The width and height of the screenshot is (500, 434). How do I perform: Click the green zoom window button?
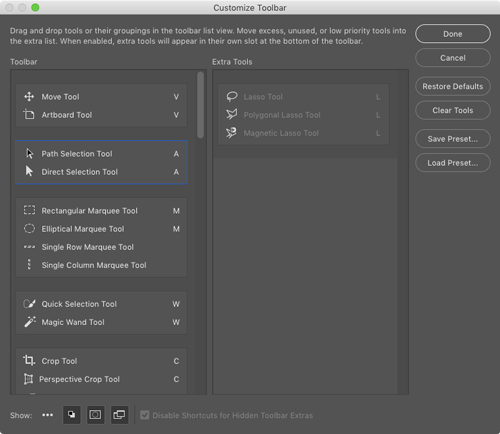click(35, 7)
